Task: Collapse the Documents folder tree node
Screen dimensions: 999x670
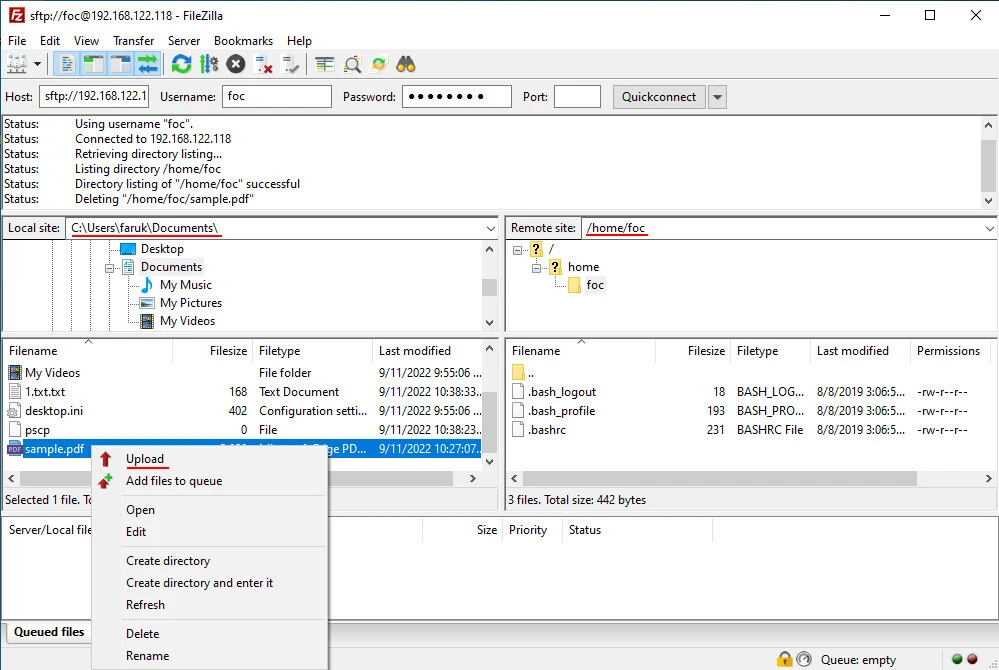Action: tap(111, 267)
